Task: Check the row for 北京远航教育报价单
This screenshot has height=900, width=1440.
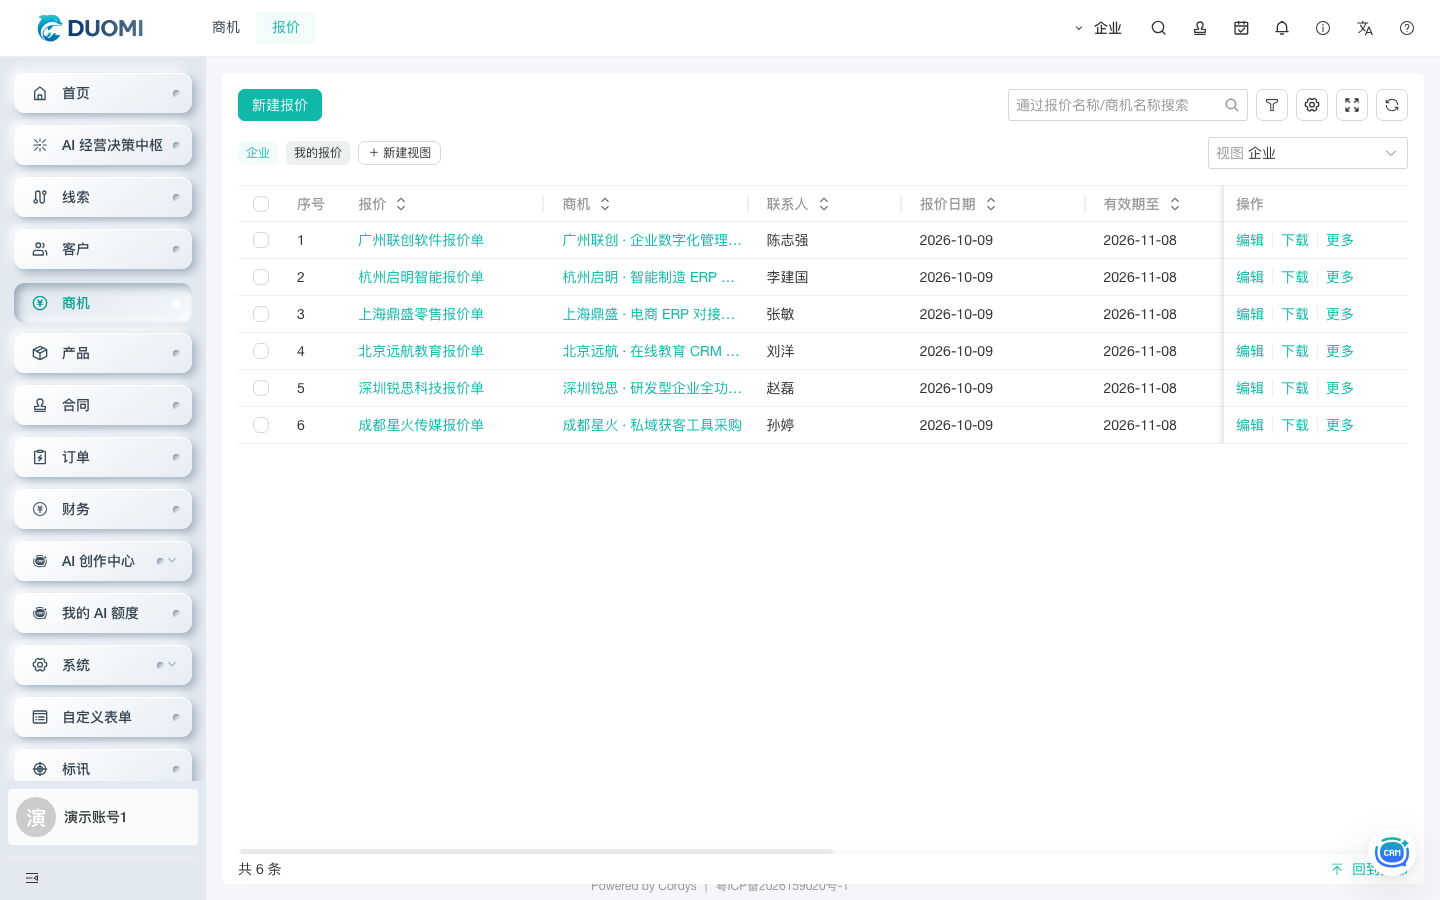Action: tap(261, 351)
